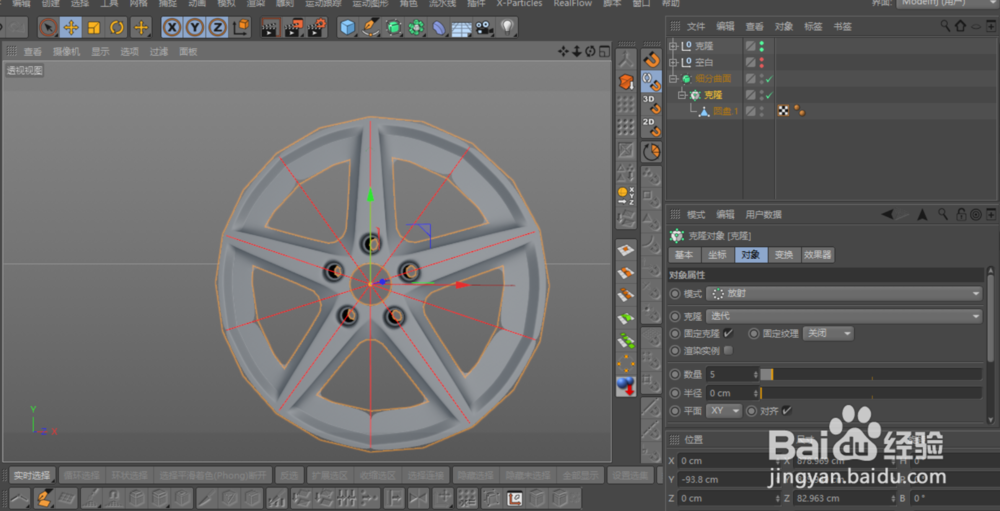Render to Picture Viewer

pos(293,27)
